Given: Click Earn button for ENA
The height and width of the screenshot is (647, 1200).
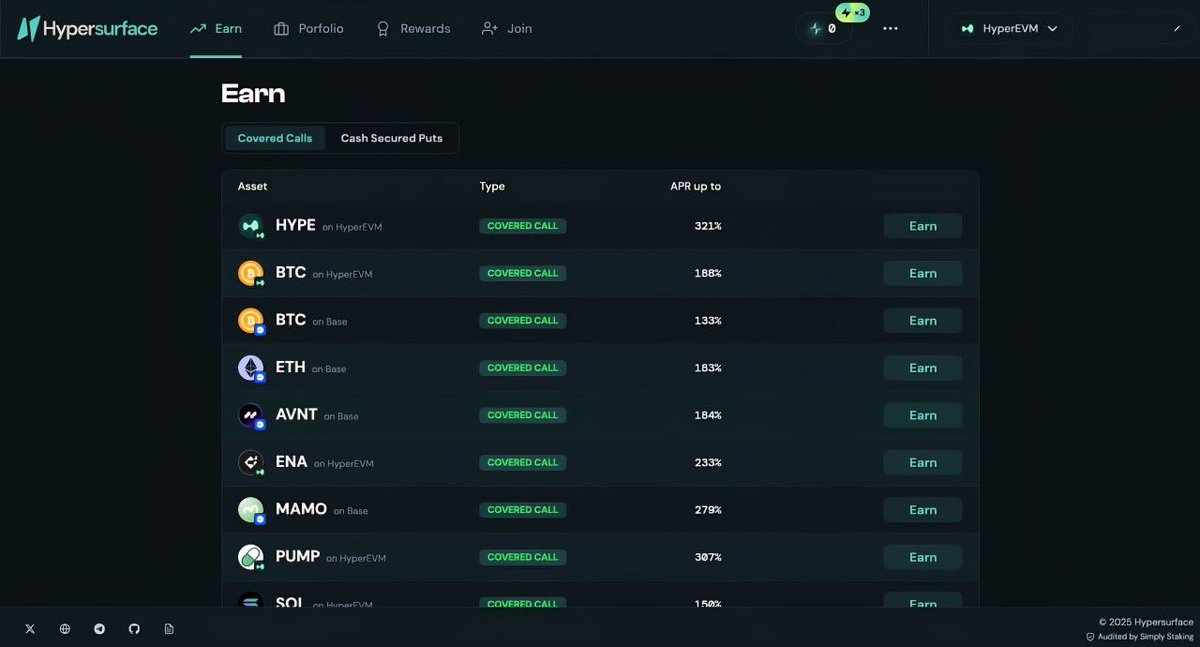Looking at the screenshot, I should [922, 463].
